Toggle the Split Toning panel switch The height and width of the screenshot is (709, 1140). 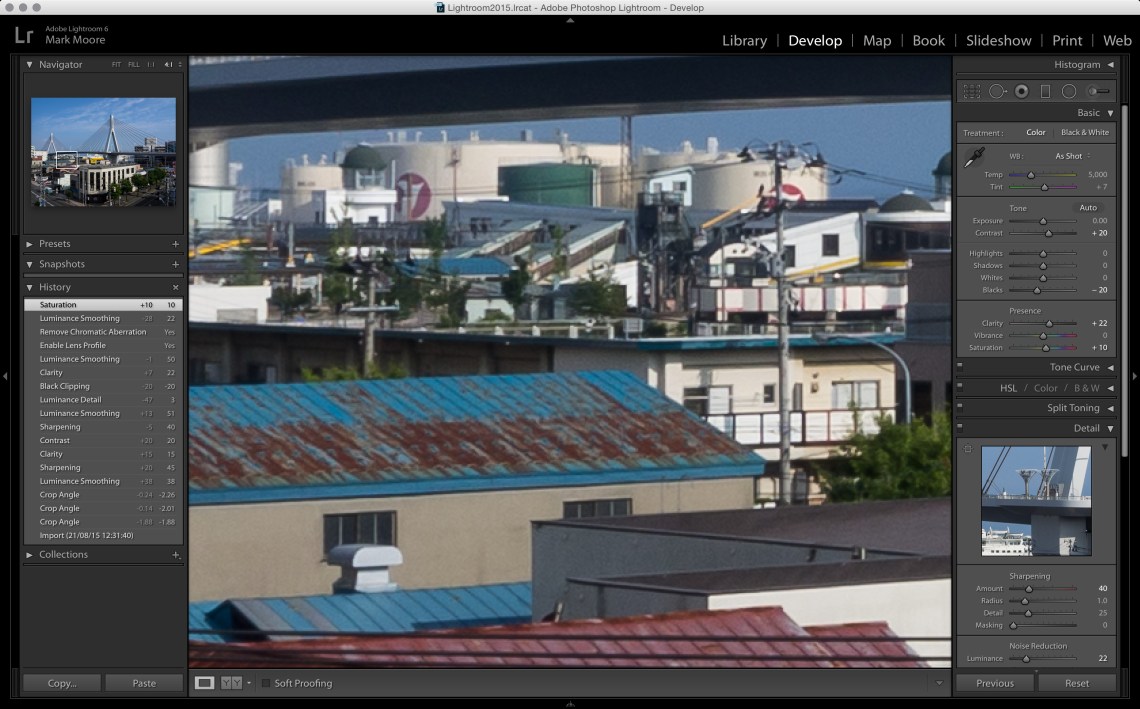[x=960, y=408]
